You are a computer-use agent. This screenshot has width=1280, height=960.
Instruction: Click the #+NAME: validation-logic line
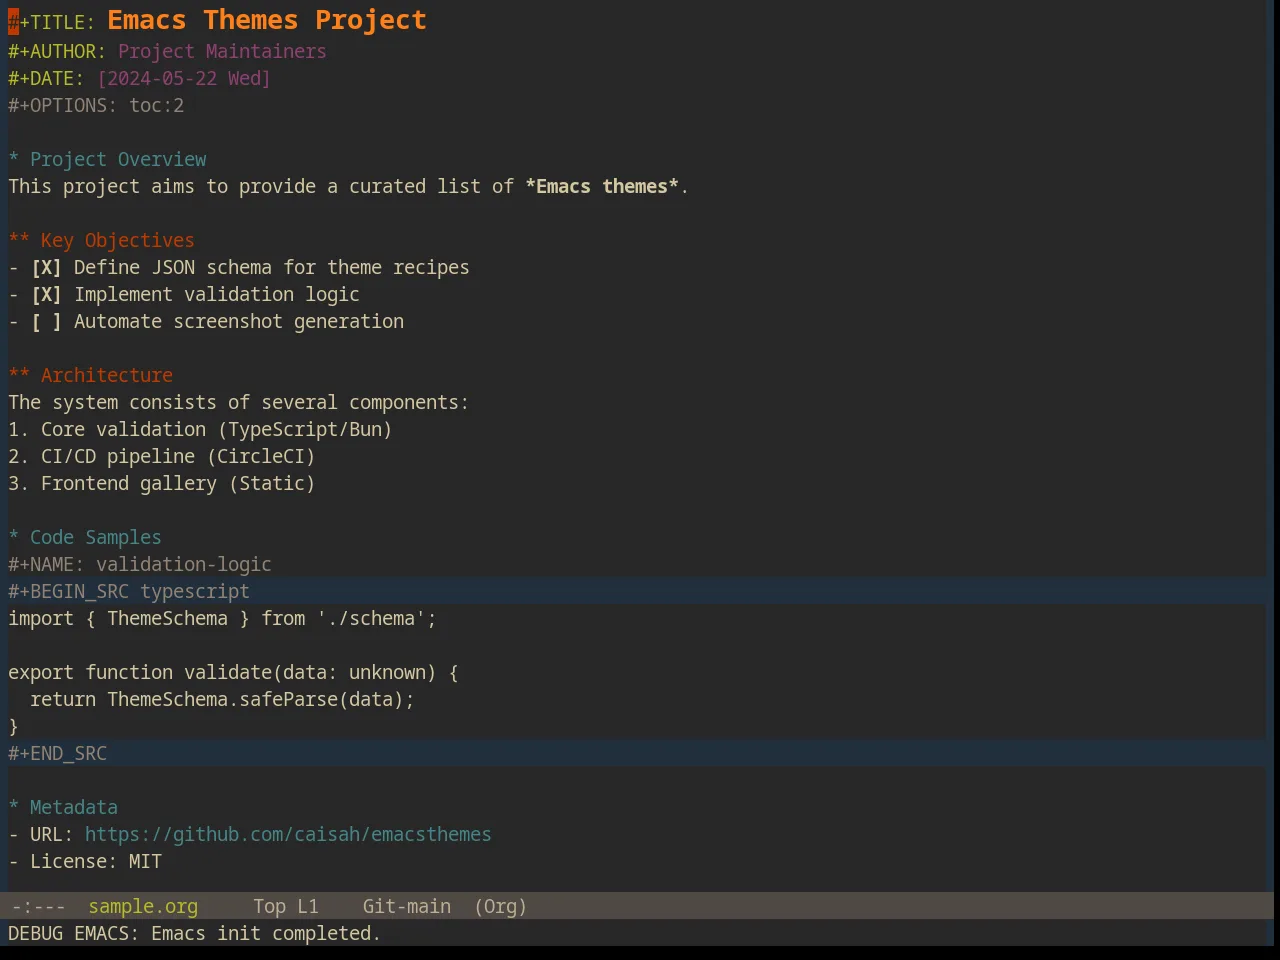pos(140,565)
